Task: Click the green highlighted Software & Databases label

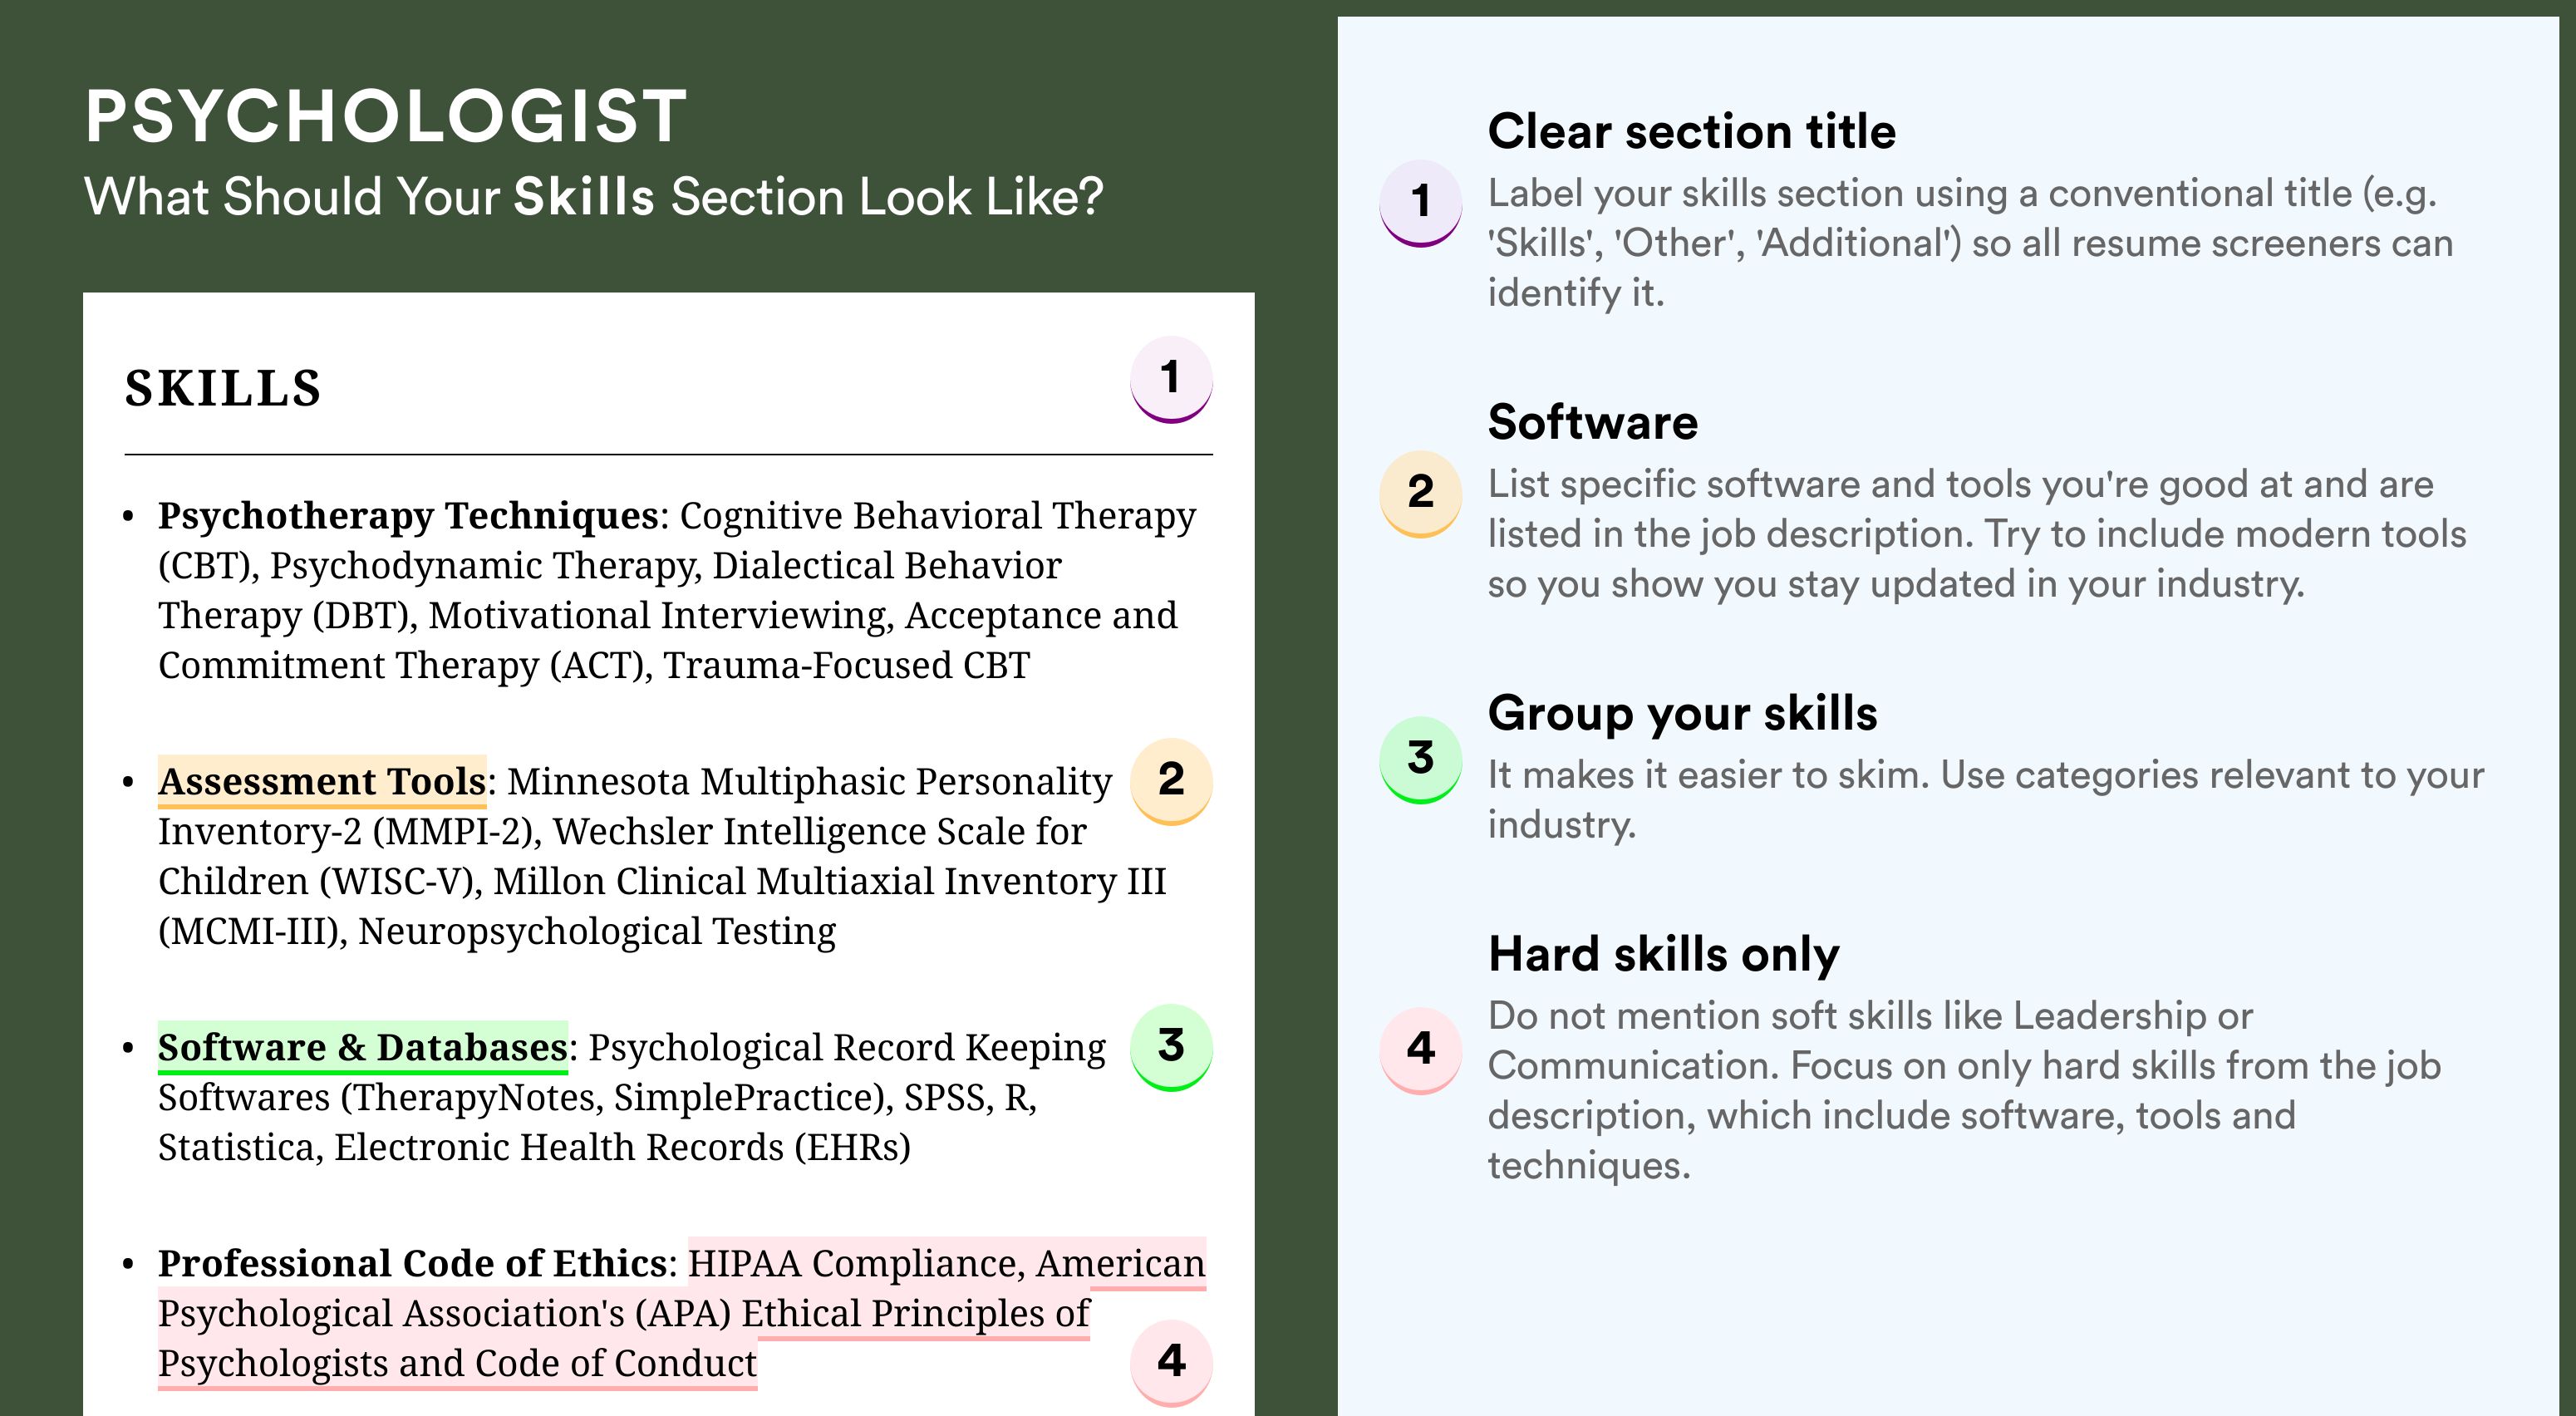Action: coord(363,1047)
